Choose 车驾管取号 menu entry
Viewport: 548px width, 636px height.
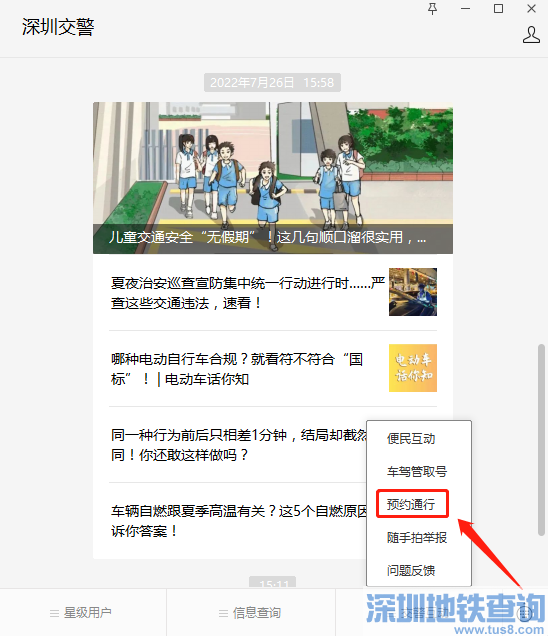(417, 471)
